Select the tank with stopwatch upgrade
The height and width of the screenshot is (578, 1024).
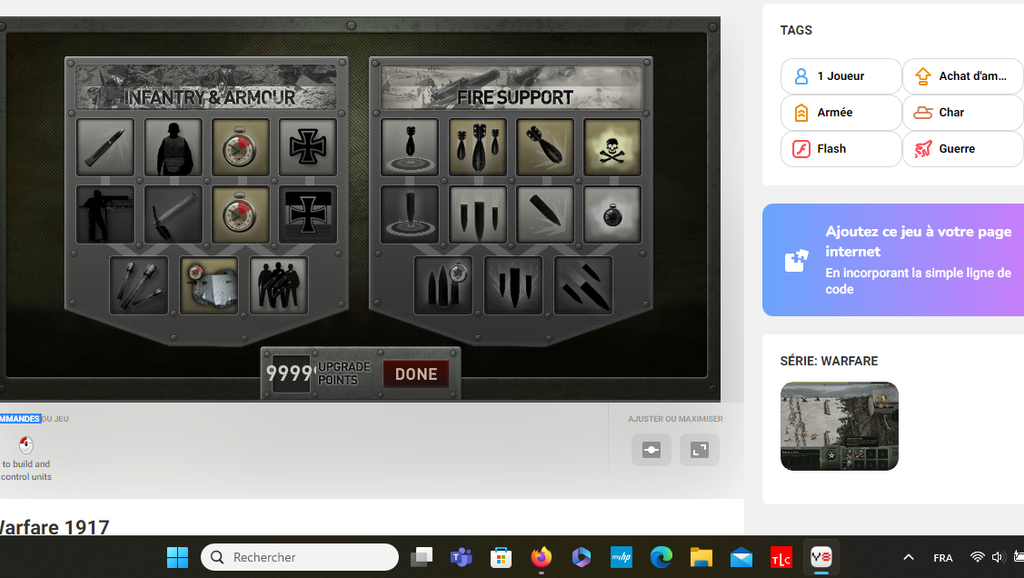coord(209,285)
